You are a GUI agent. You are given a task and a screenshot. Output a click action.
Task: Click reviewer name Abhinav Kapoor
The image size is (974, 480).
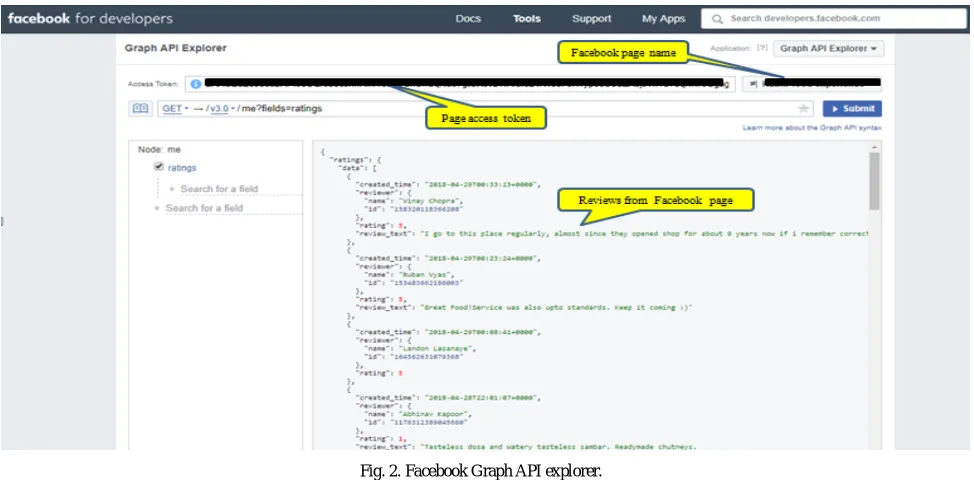point(435,414)
